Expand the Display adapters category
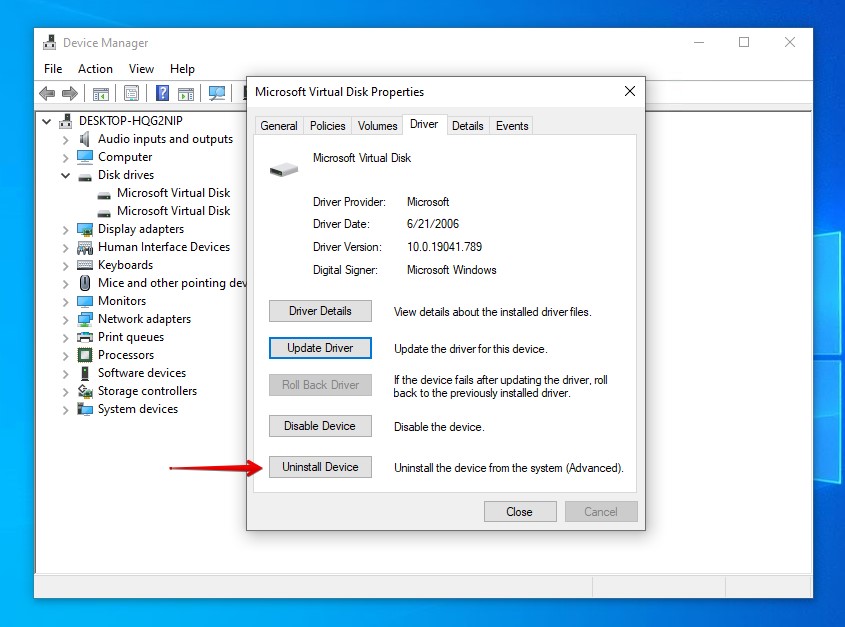This screenshot has width=845, height=627. (65, 230)
